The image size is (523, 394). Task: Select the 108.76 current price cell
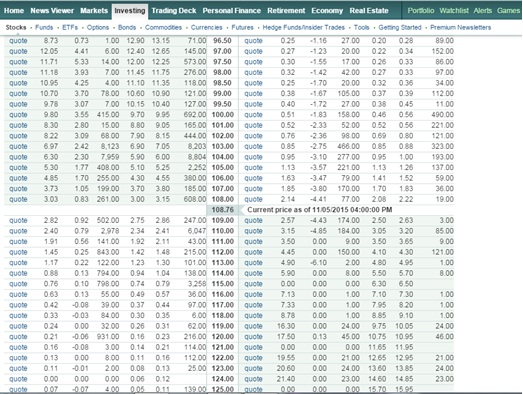point(222,210)
